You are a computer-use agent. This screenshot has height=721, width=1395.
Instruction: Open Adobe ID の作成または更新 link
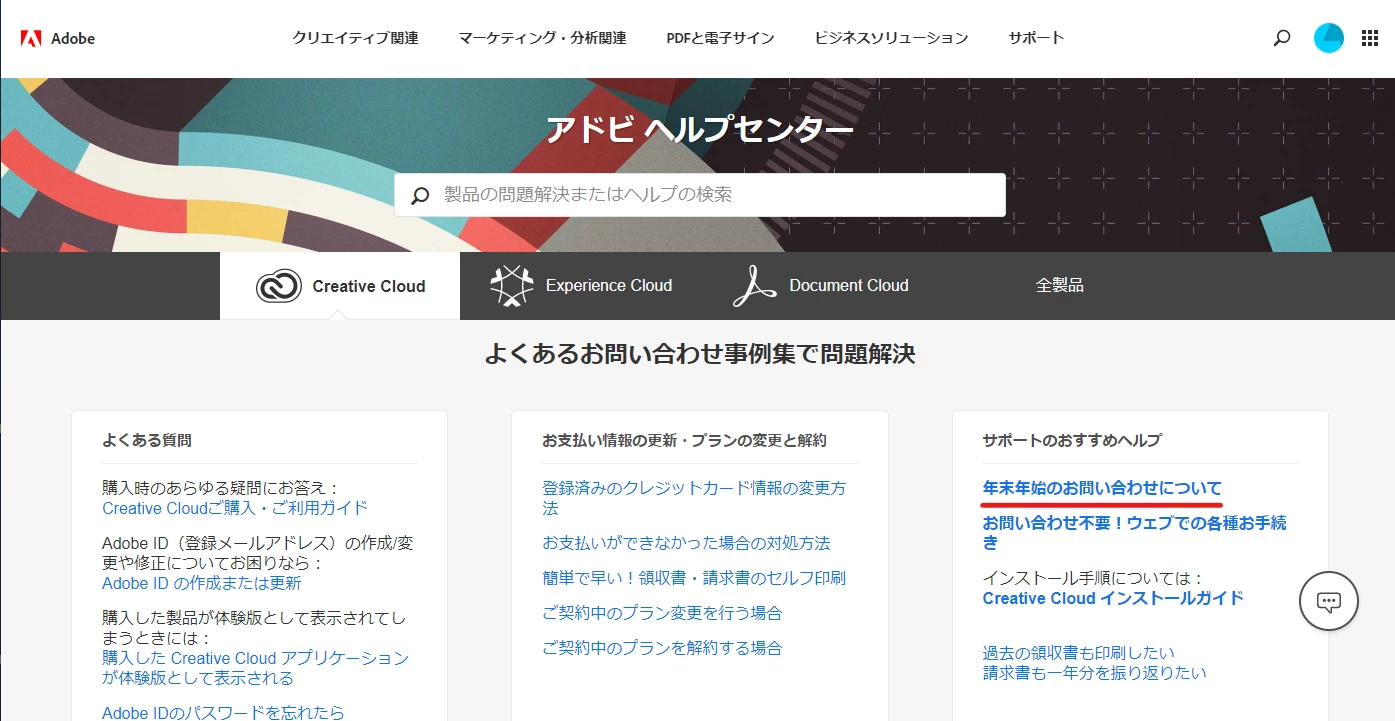(201, 583)
